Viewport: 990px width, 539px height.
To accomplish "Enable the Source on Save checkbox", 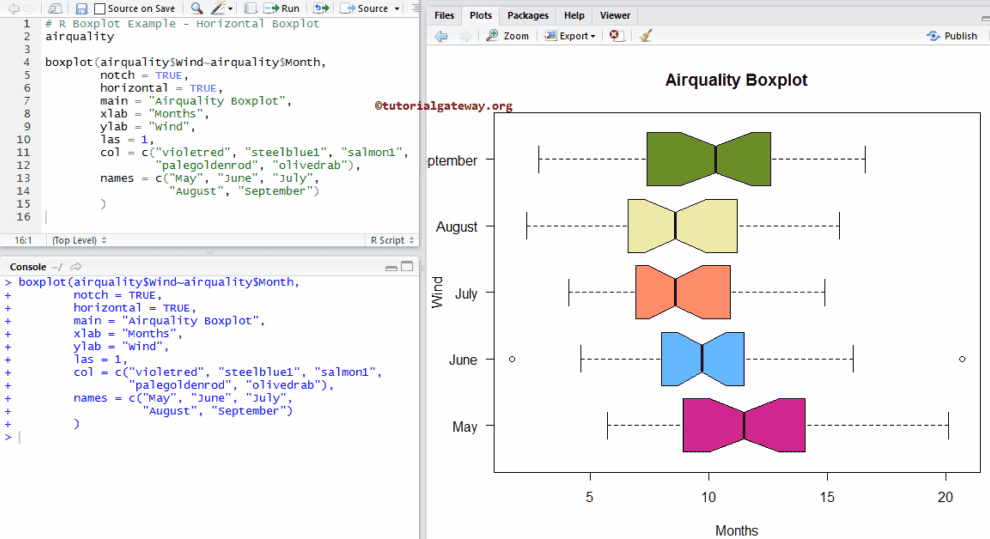I will (100, 8).
